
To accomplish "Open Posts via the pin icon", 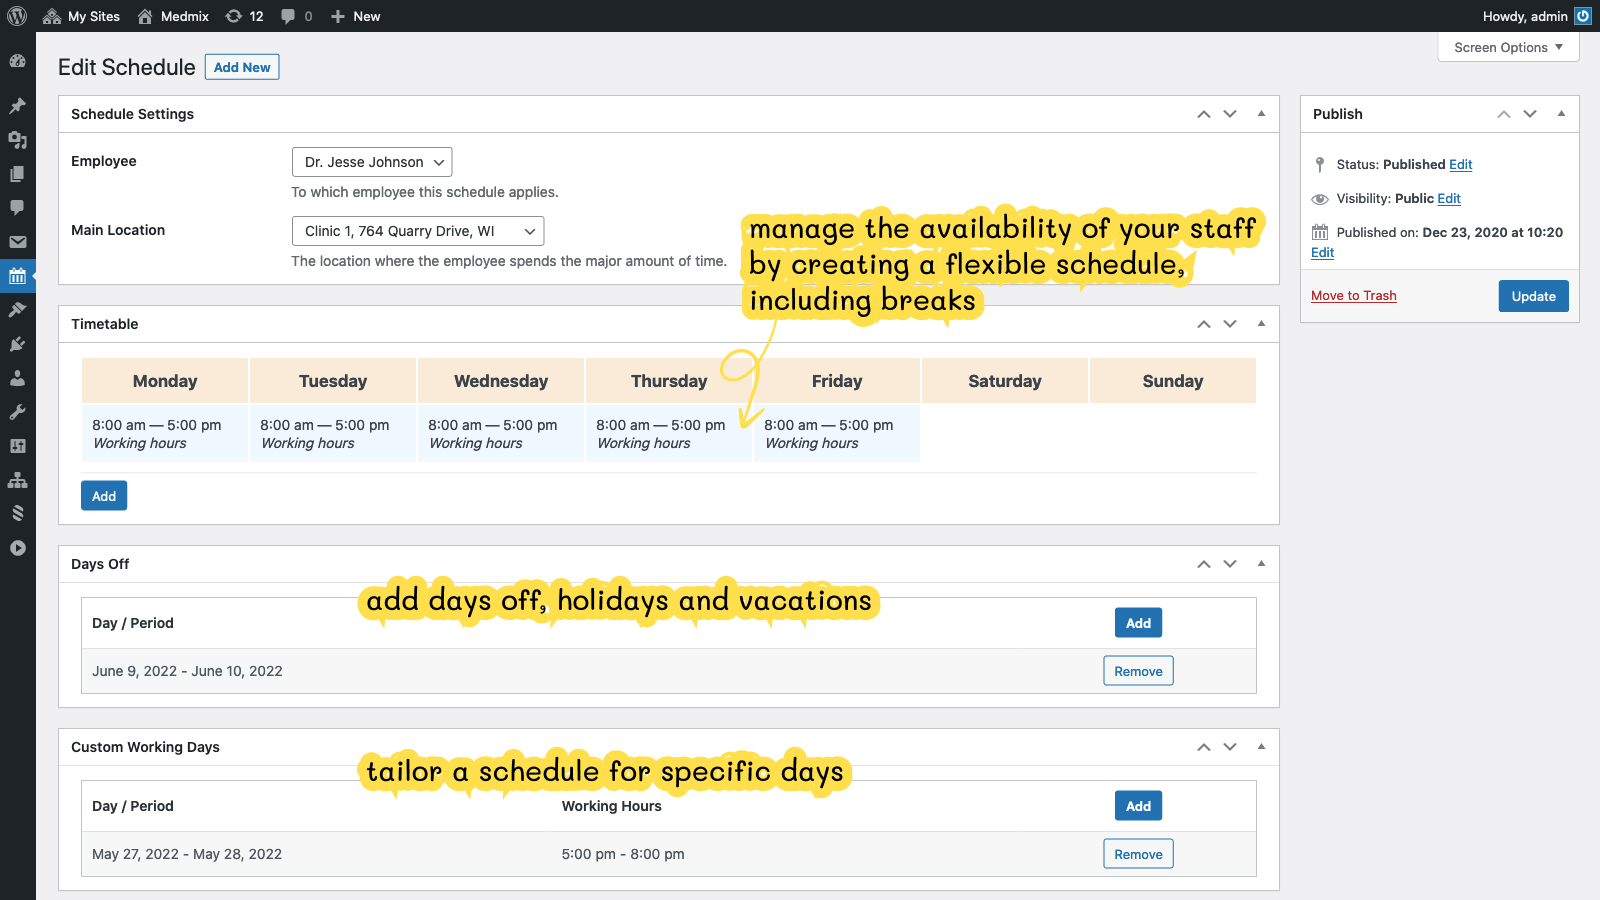I will tap(17, 106).
